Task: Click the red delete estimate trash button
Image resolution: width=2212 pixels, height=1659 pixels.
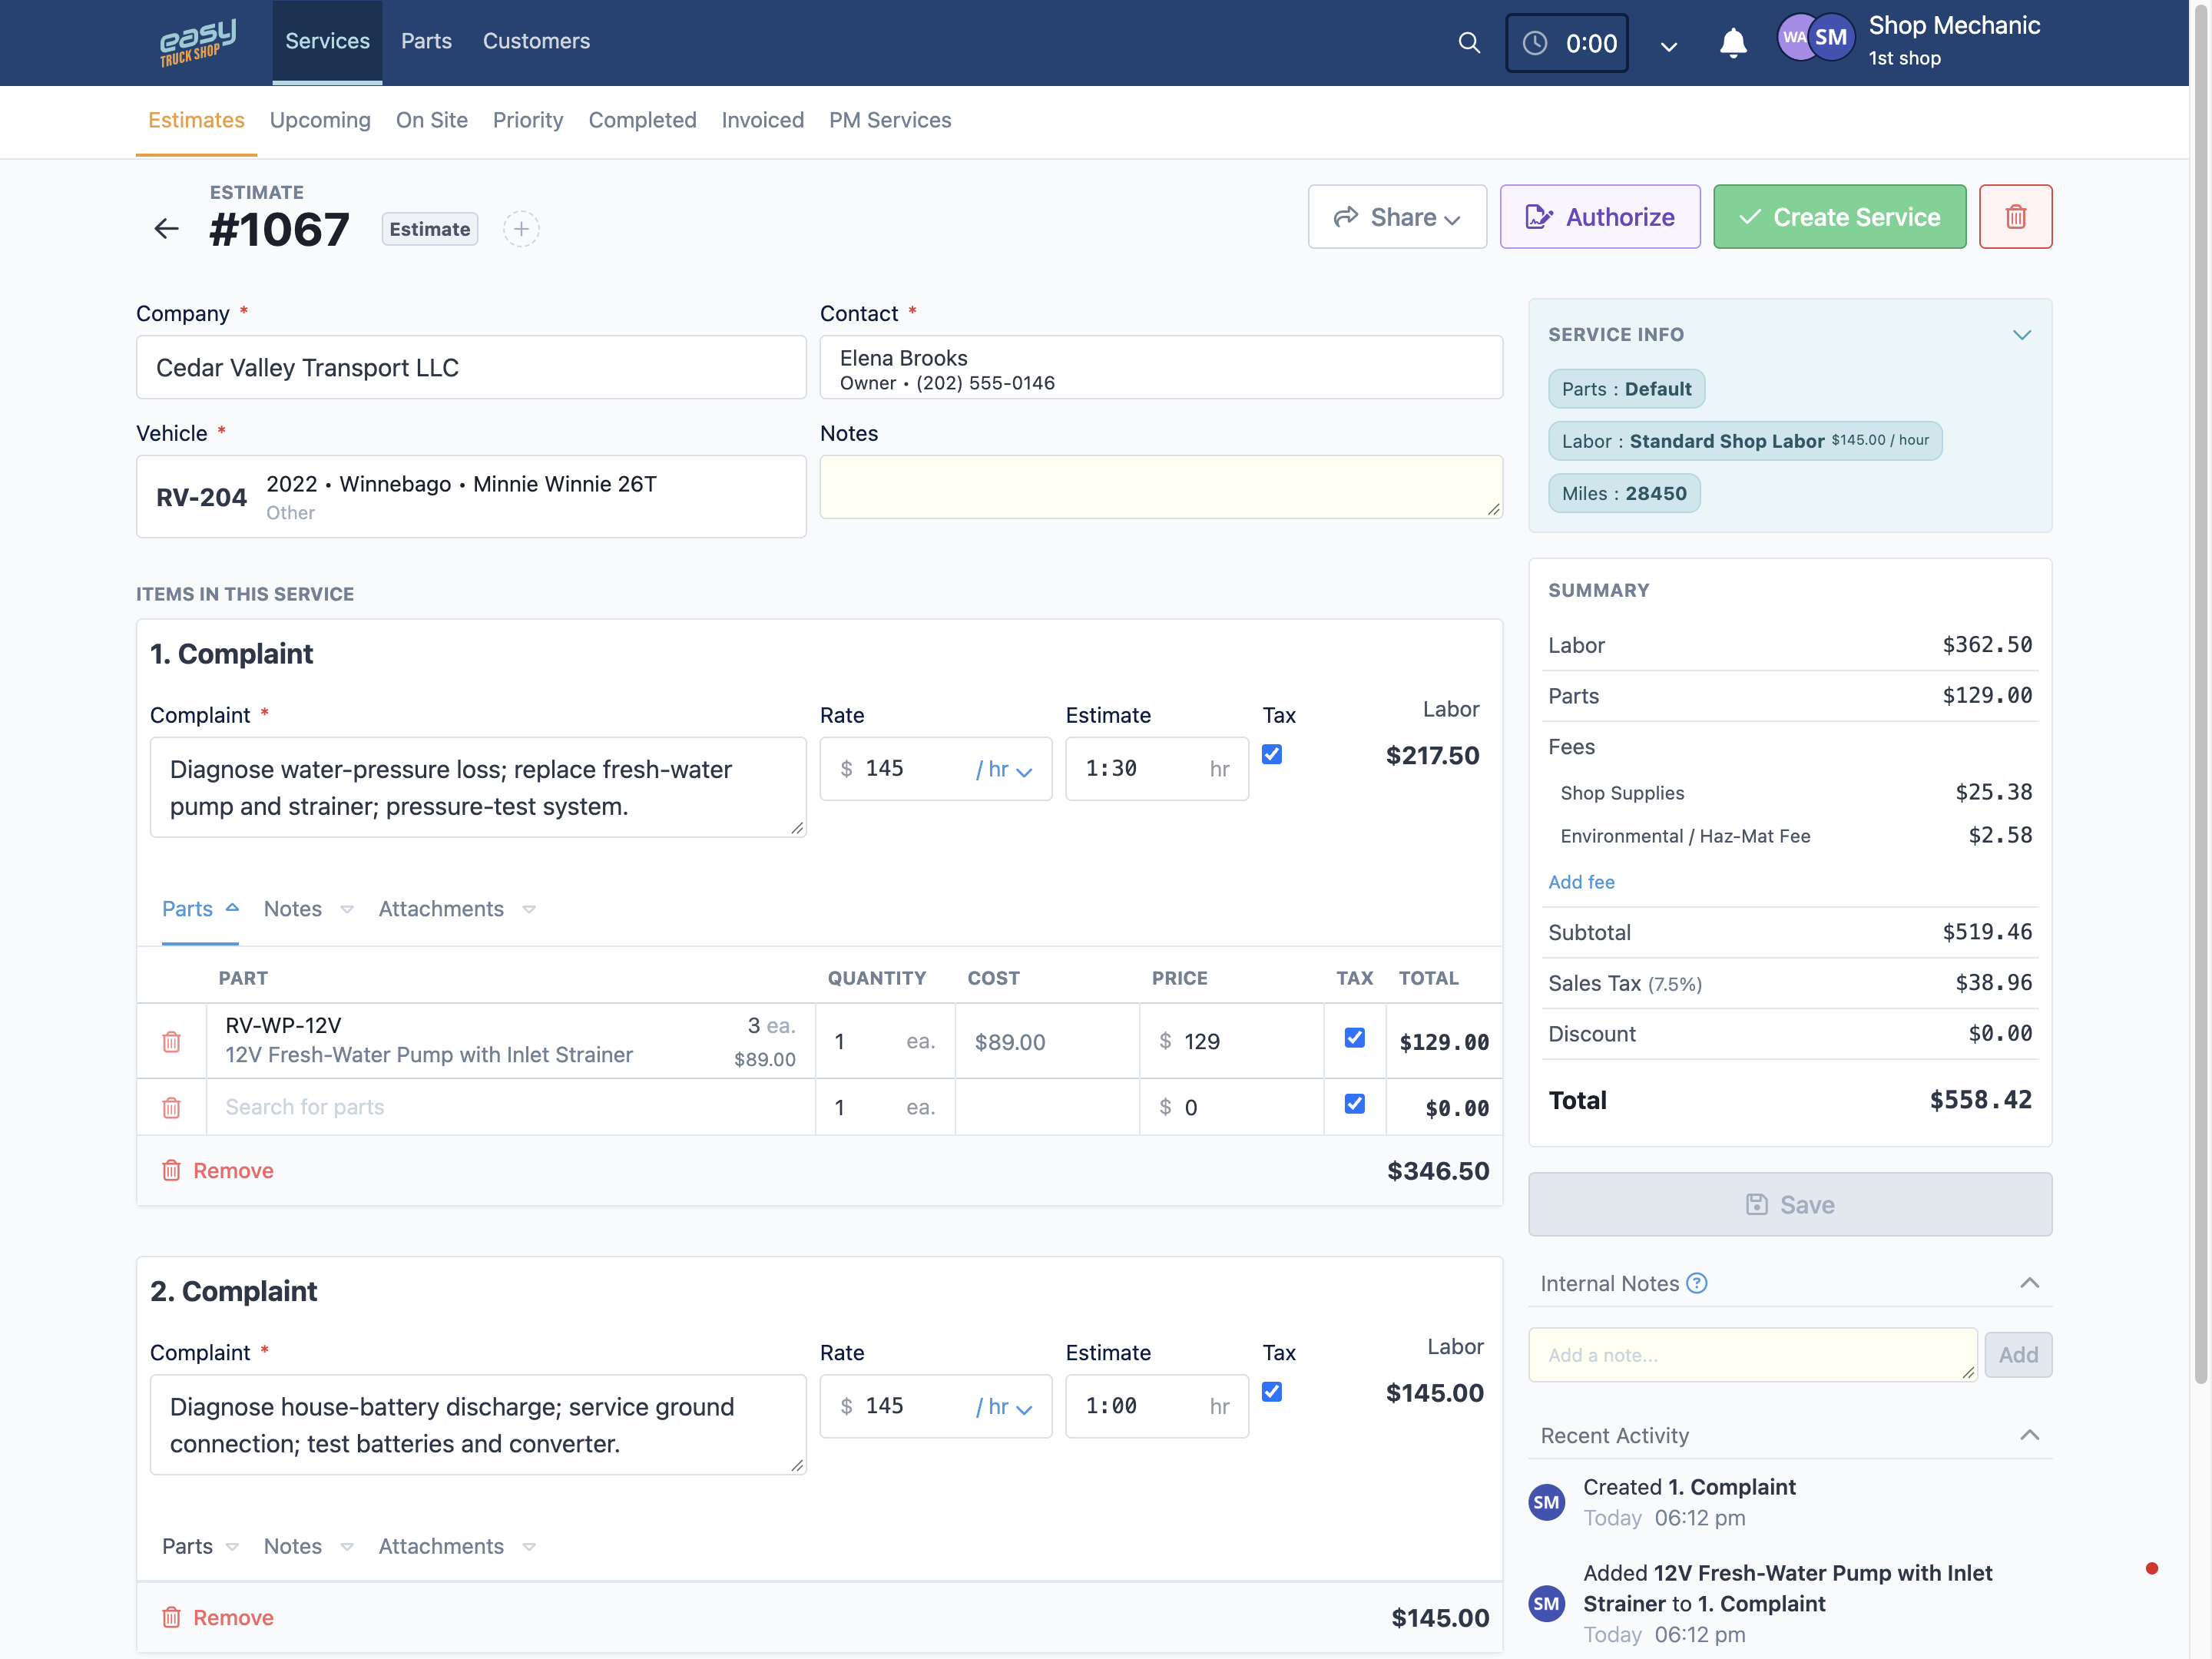Action: pyautogui.click(x=2015, y=217)
